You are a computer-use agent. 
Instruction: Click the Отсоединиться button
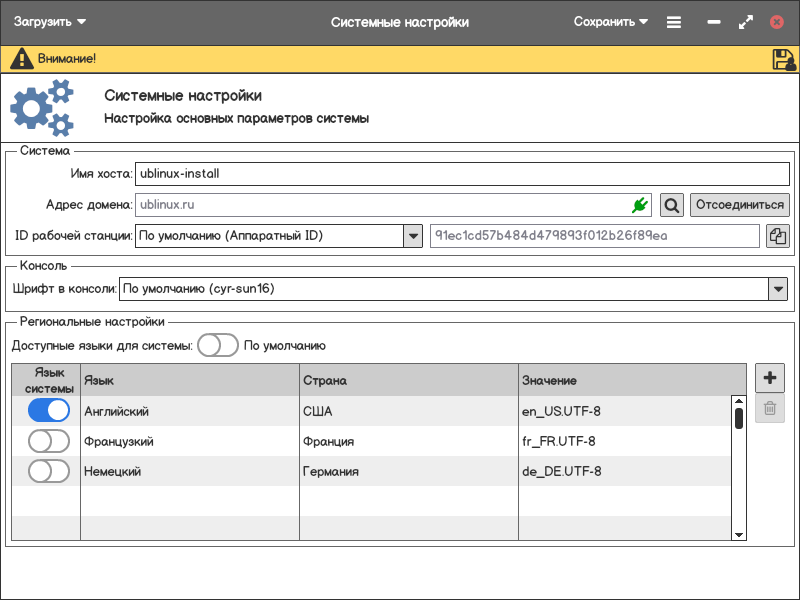point(739,205)
